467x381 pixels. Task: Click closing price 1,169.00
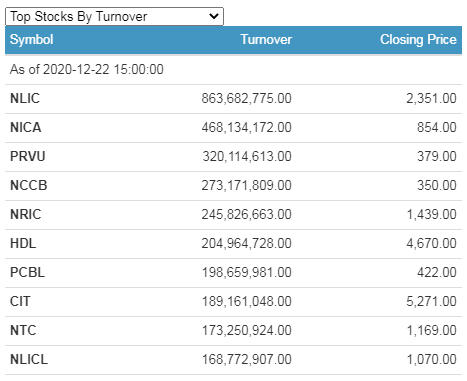click(432, 330)
